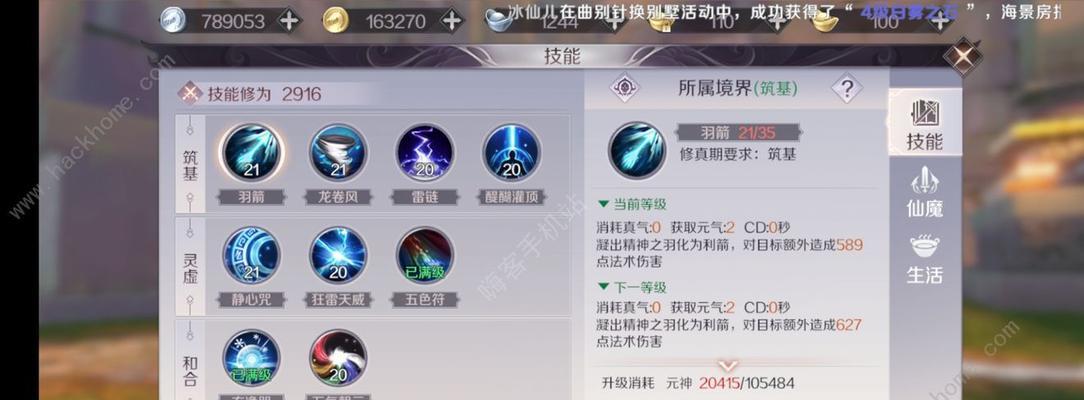The width and height of the screenshot is (1084, 400).
Task: Select the 羽箭 skill icon
Action: coord(252,153)
